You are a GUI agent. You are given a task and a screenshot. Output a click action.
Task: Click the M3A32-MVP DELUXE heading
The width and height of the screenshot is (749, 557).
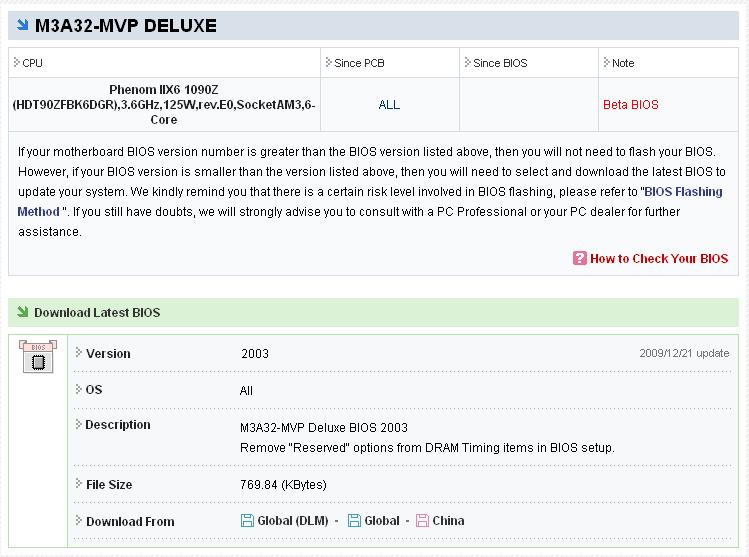click(x=126, y=26)
